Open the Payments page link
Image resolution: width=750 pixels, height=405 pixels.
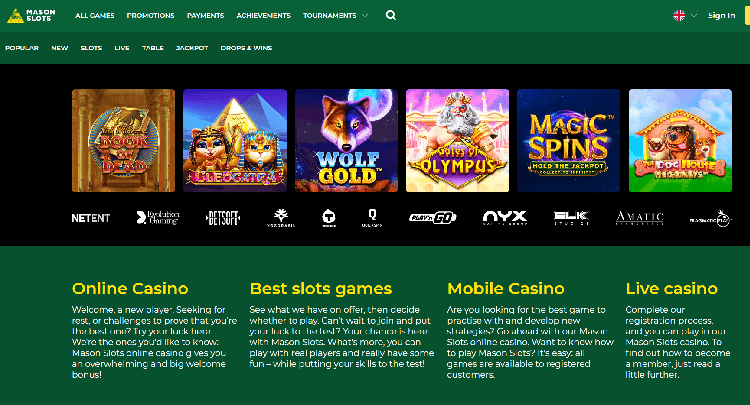[205, 15]
